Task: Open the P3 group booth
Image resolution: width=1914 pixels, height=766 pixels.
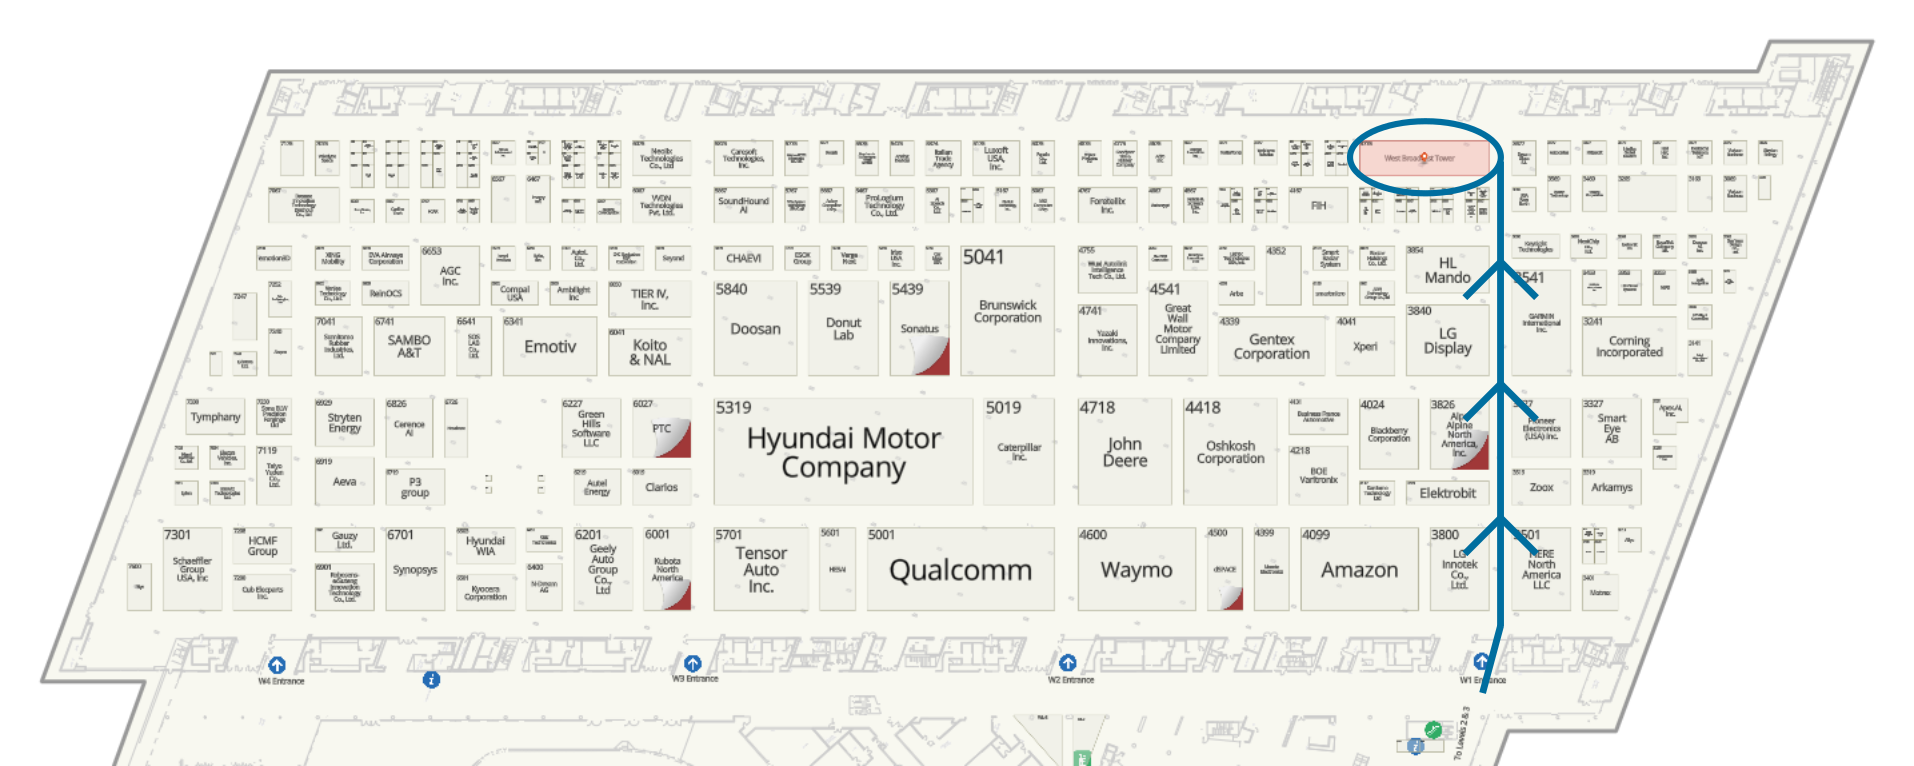Action: [x=415, y=487]
